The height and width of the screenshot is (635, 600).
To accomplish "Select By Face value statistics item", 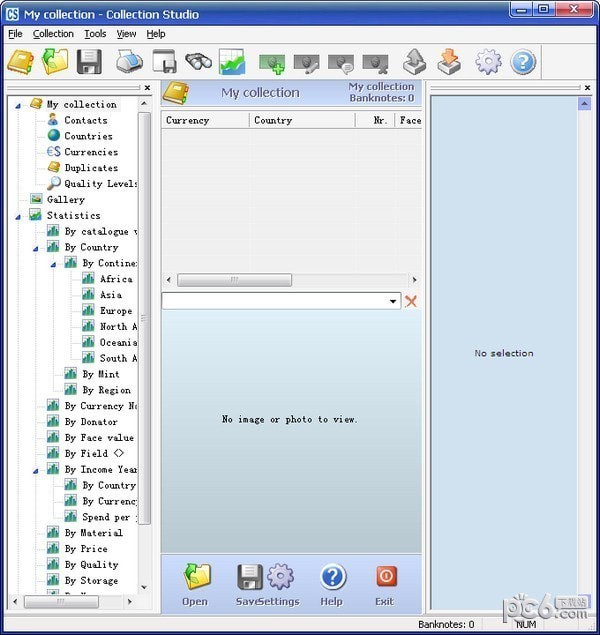I will pyautogui.click(x=99, y=438).
